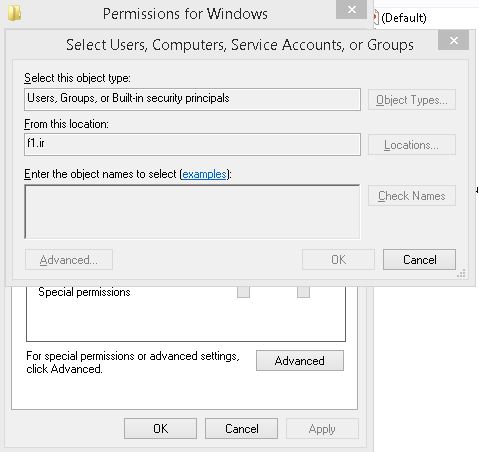
Task: Click Apply in Permissions dialog
Action: click(x=322, y=428)
